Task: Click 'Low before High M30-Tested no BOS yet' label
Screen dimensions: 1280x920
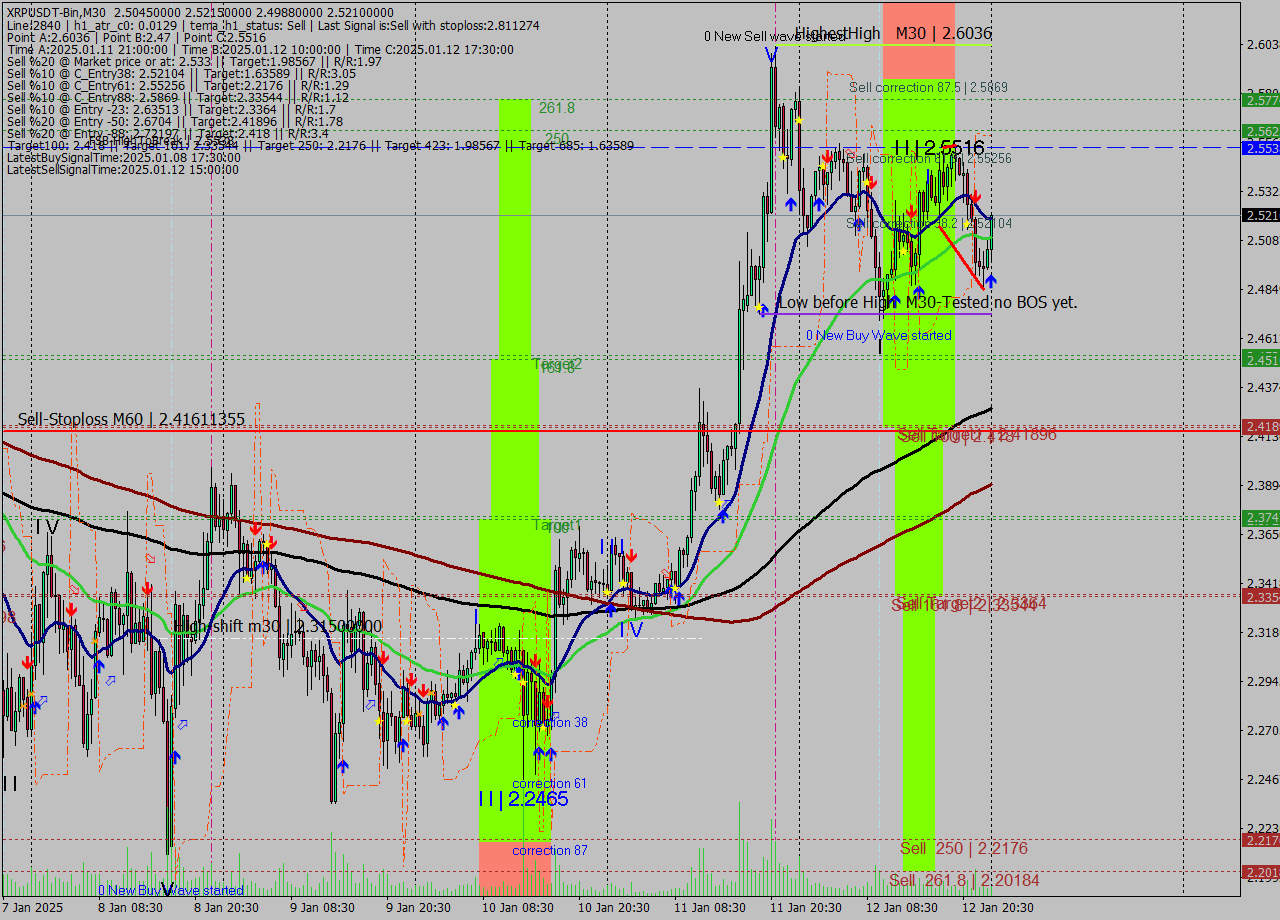Action: 928,302
